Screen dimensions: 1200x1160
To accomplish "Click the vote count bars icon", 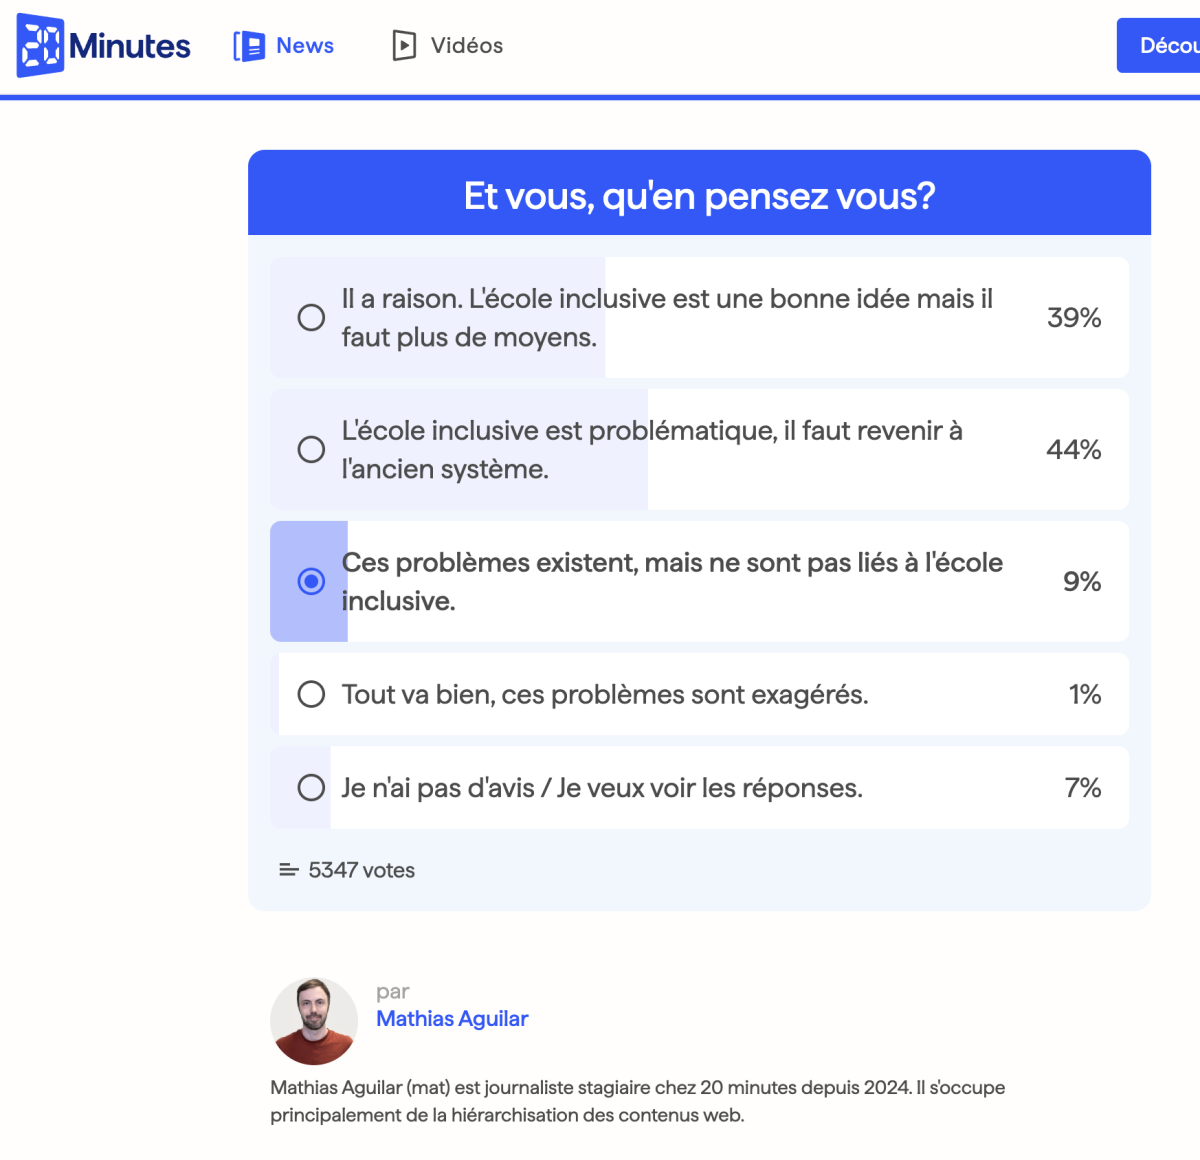I will (x=288, y=870).
